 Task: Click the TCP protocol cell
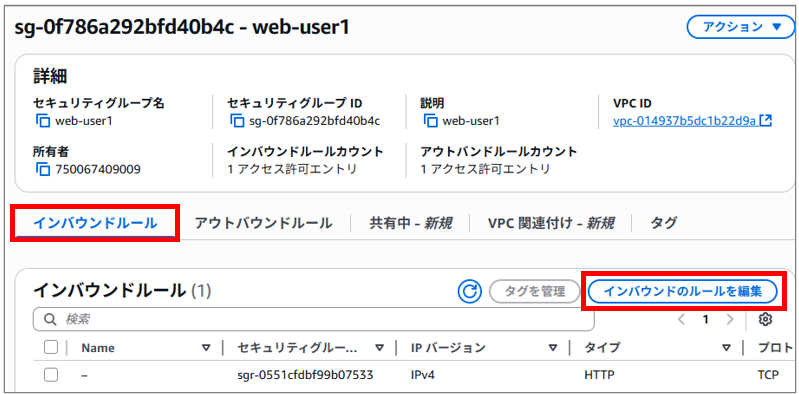tap(768, 376)
